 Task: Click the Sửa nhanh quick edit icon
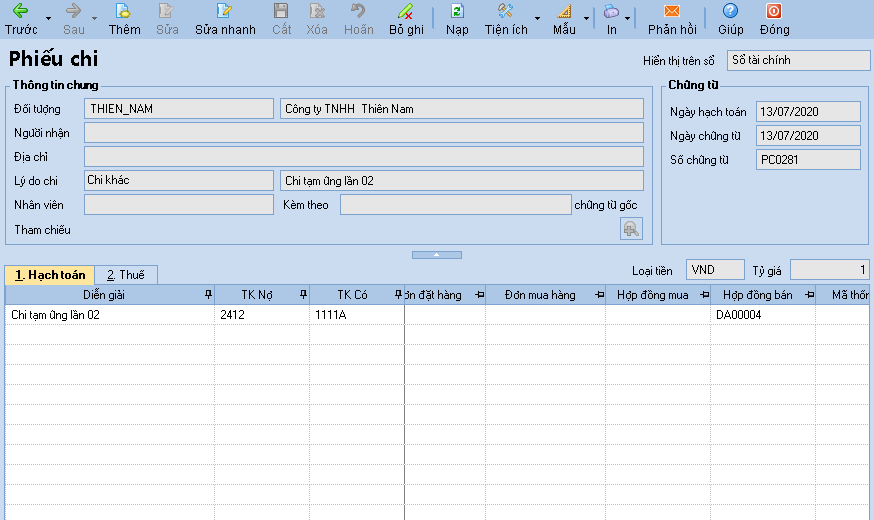pos(225,11)
